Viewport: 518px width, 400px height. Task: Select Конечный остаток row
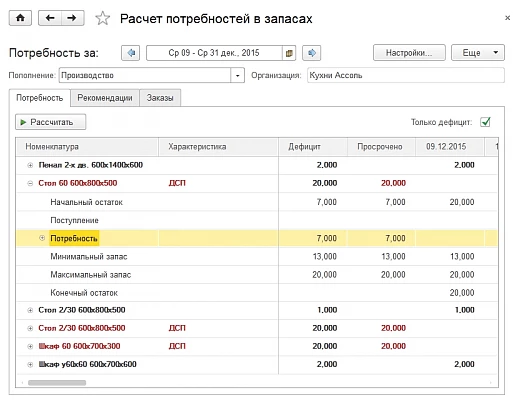pos(257,293)
